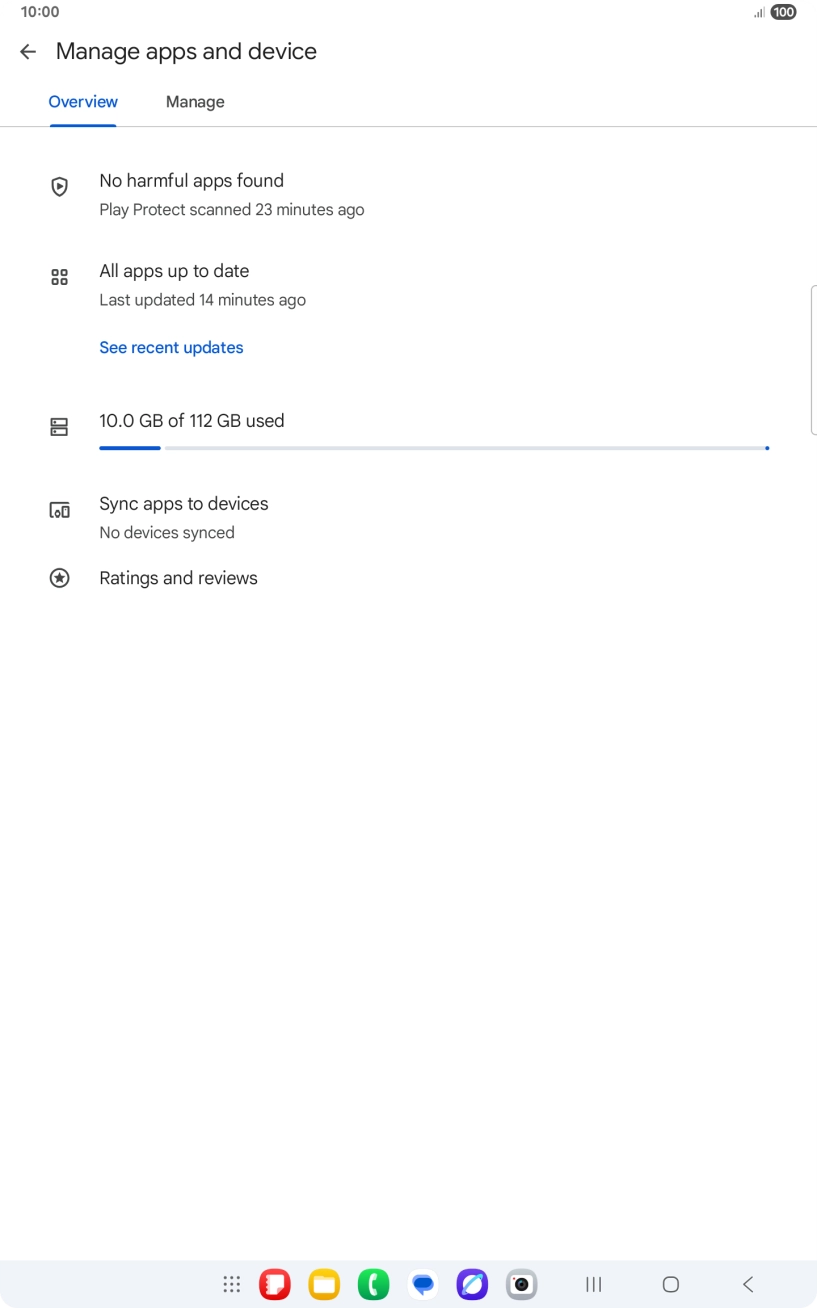
Task: Open the See recent updates link
Action: [171, 348]
